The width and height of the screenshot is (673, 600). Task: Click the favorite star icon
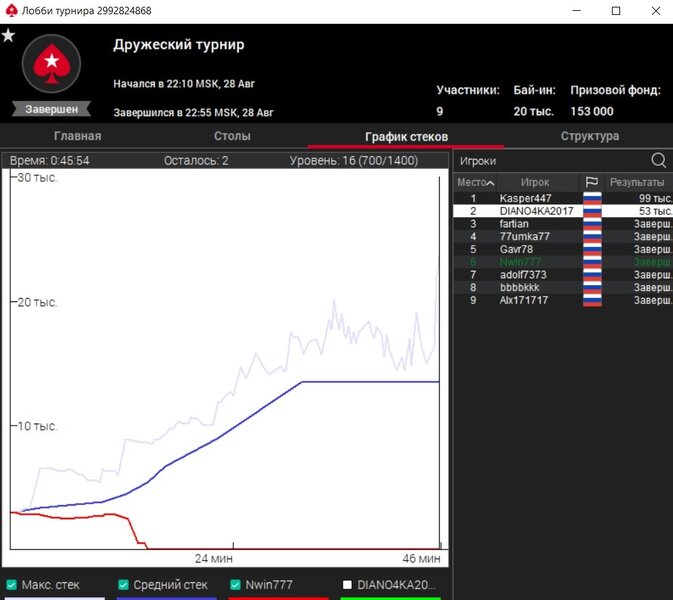[x=9, y=36]
